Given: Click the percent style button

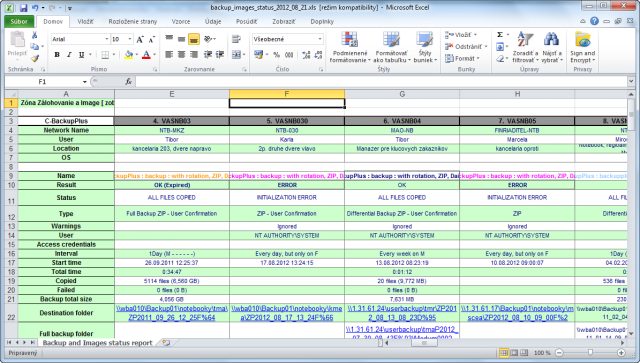Looking at the screenshot, I should [x=277, y=55].
